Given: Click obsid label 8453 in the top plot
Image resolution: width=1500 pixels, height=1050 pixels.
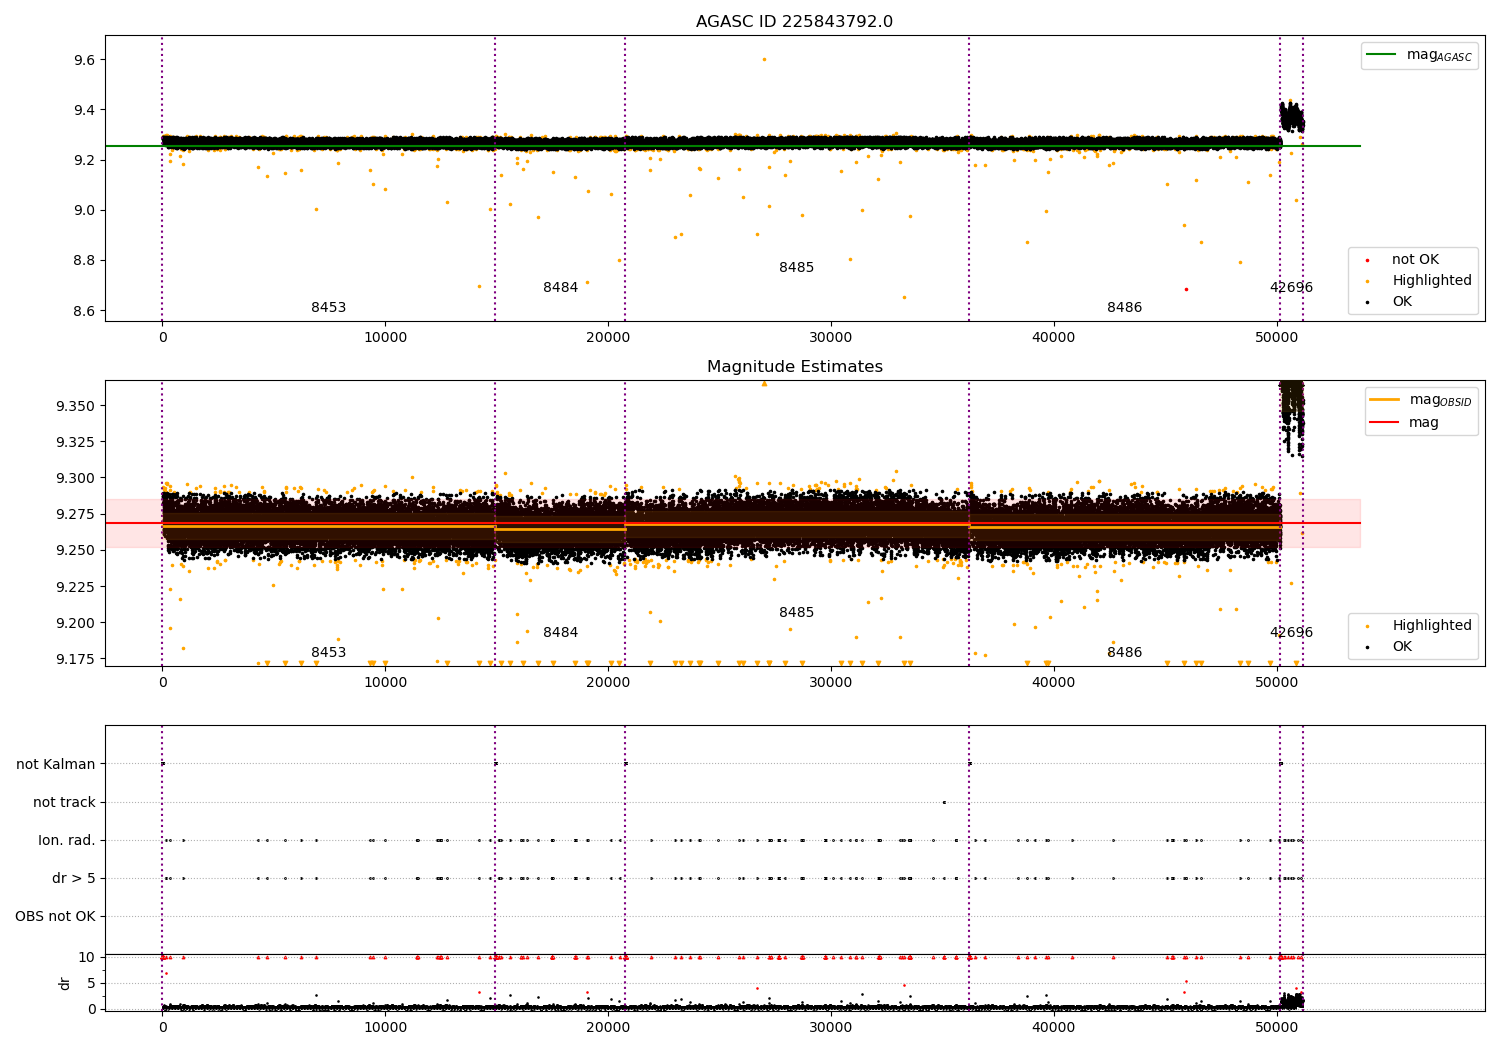Looking at the screenshot, I should tap(328, 308).
